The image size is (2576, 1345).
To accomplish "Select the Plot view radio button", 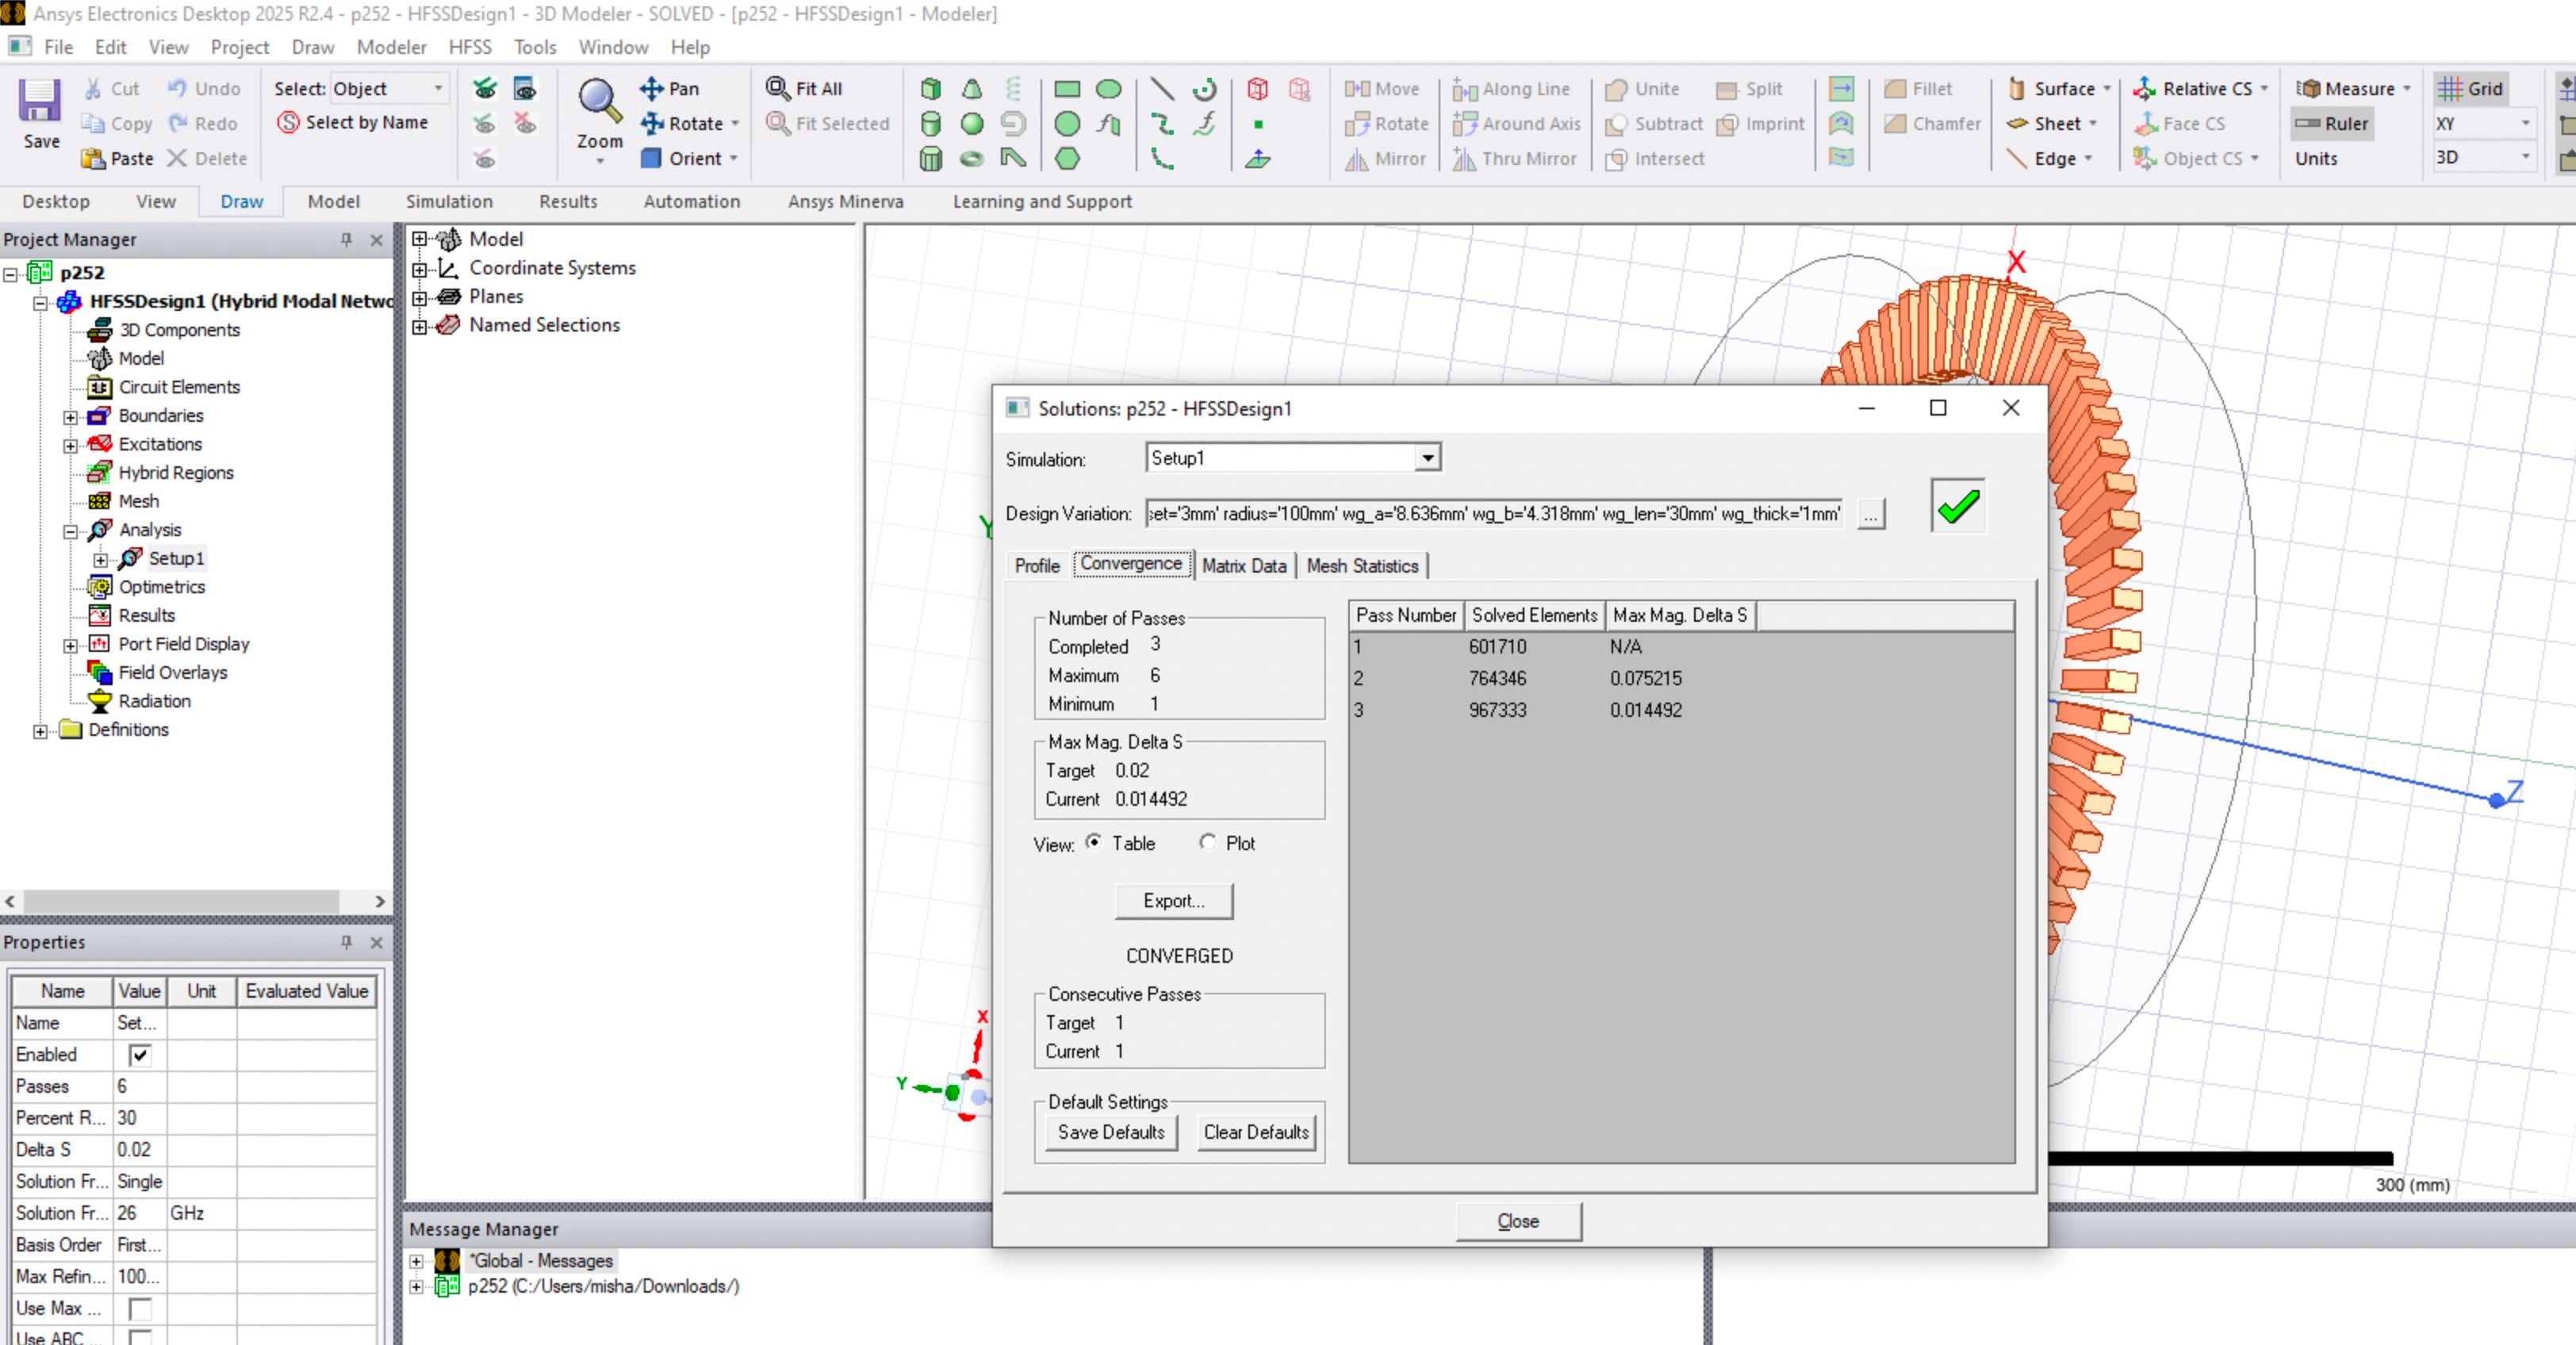I will point(1207,842).
